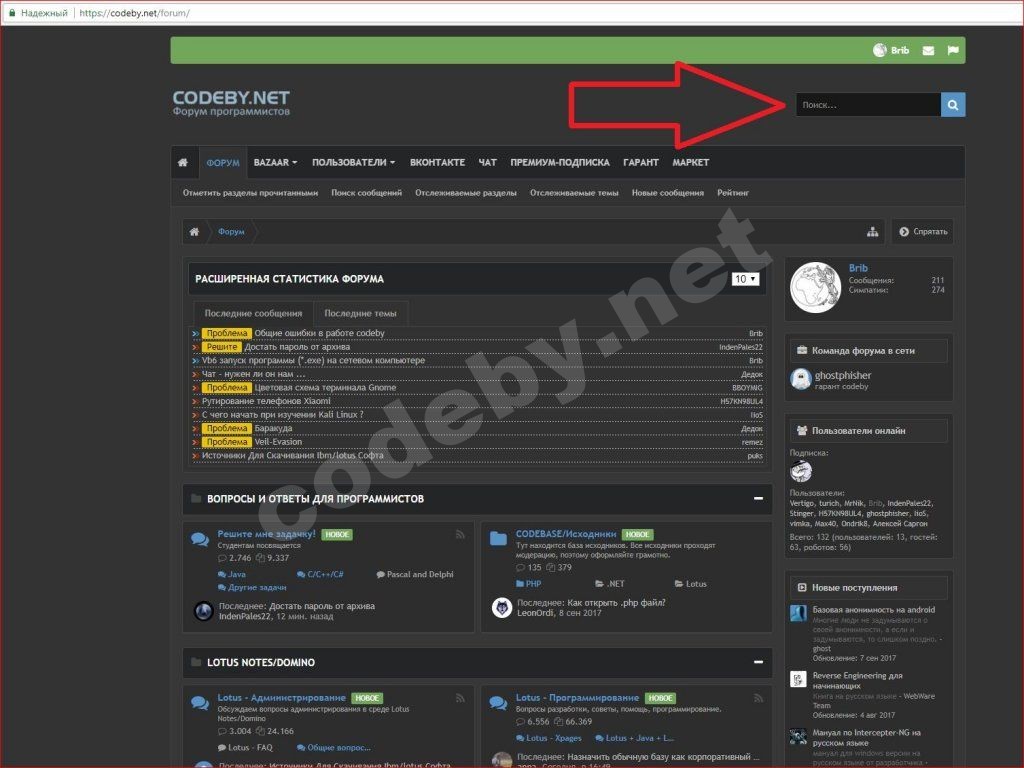Image resolution: width=1024 pixels, height=768 pixels.
Task: Open the C/C++/C# subforum link
Action: (x=325, y=575)
